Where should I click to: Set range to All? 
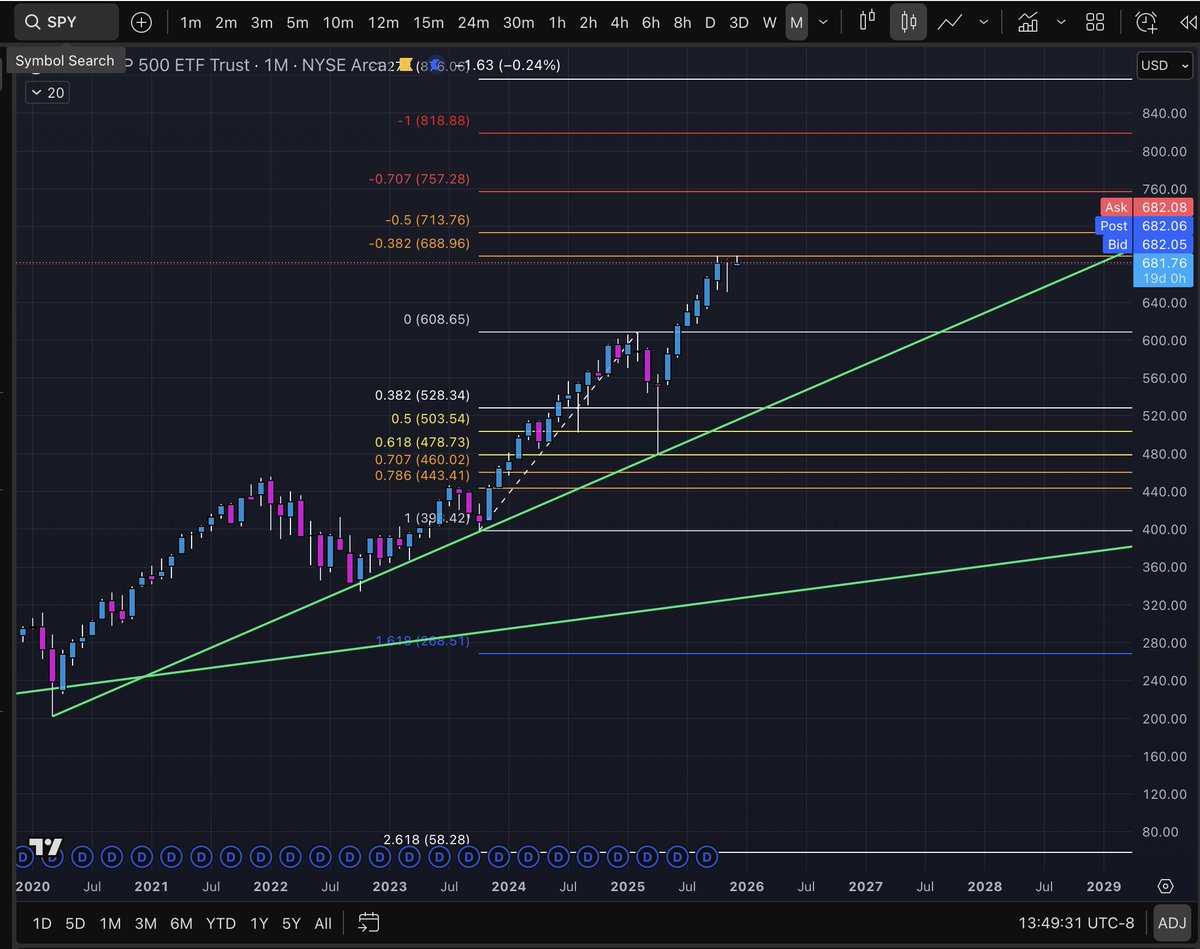pos(323,923)
